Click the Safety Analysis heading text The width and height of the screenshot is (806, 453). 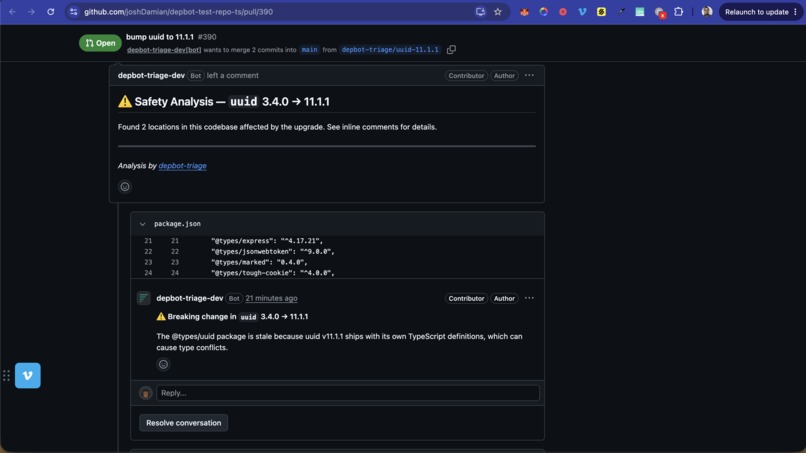click(224, 102)
